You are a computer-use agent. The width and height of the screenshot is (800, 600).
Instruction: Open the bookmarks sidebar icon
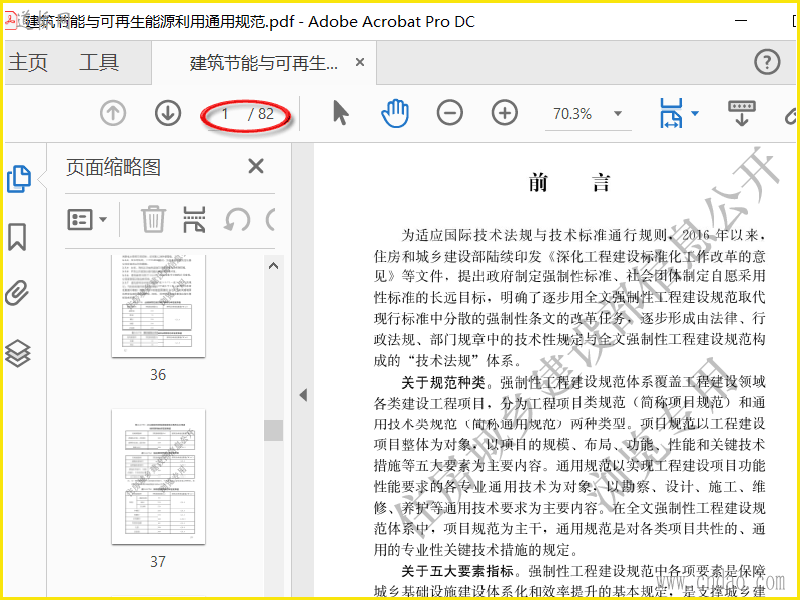[17, 237]
